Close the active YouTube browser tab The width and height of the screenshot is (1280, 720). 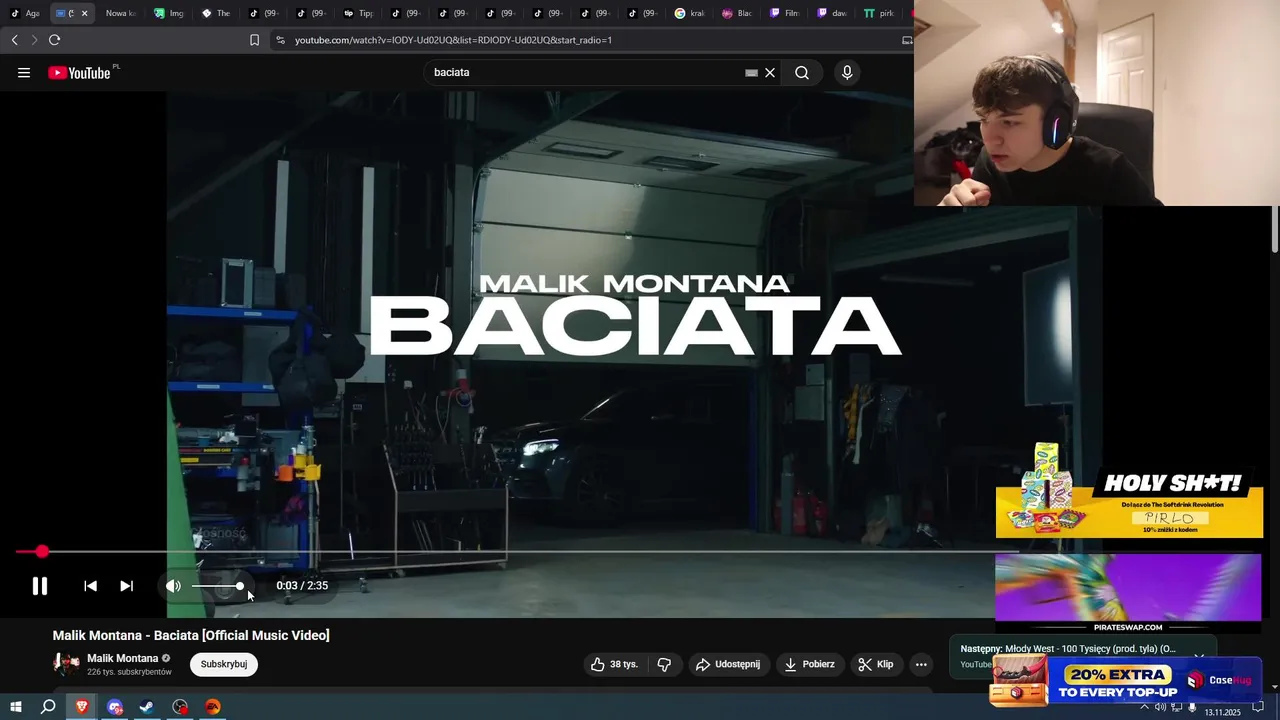[x=84, y=14]
